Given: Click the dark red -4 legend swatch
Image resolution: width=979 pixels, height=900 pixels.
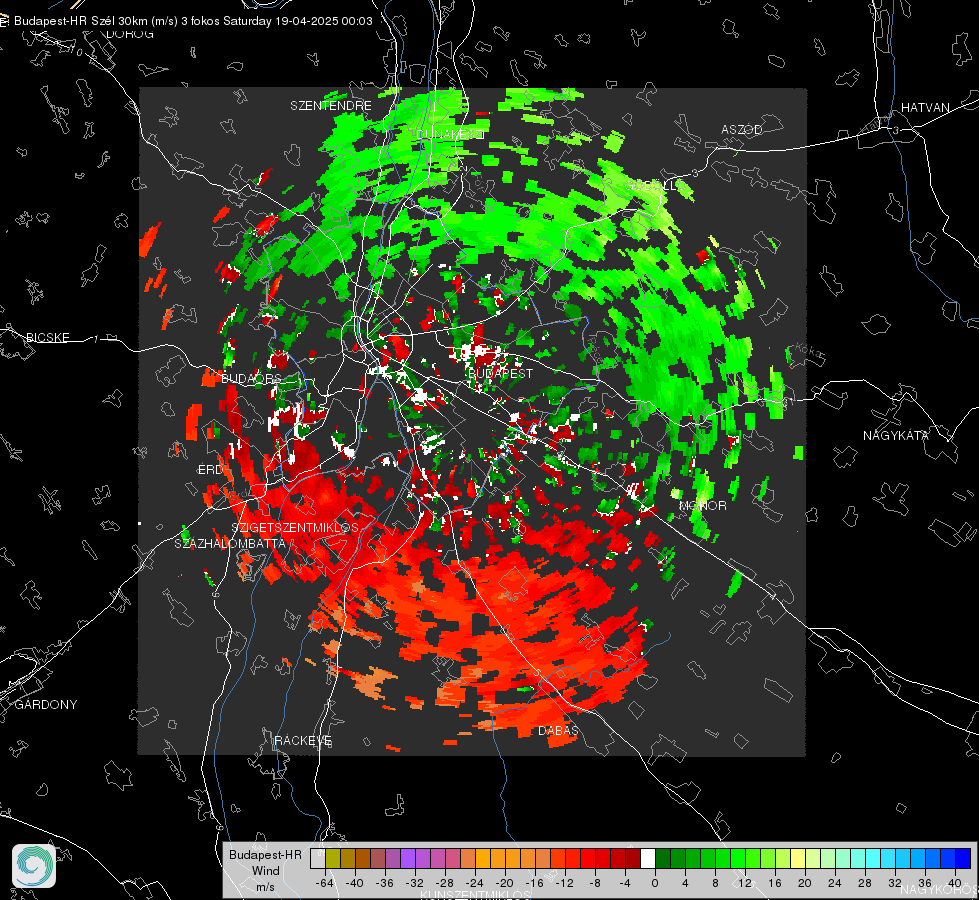Looking at the screenshot, I should 633,858.
